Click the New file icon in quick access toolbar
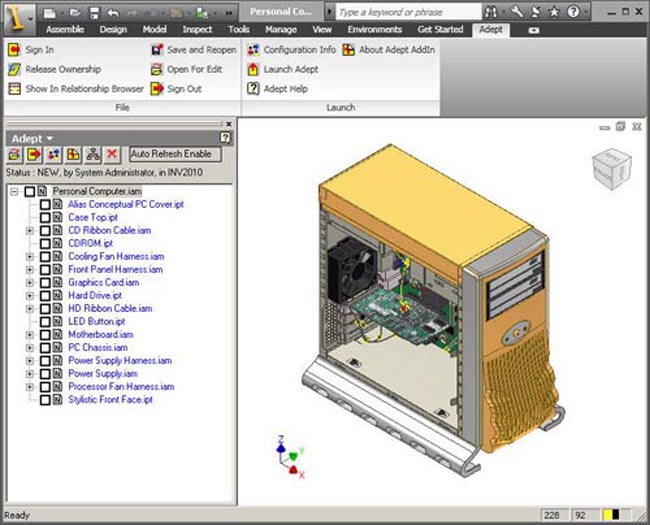Image resolution: width=650 pixels, height=525 pixels. tap(49, 13)
